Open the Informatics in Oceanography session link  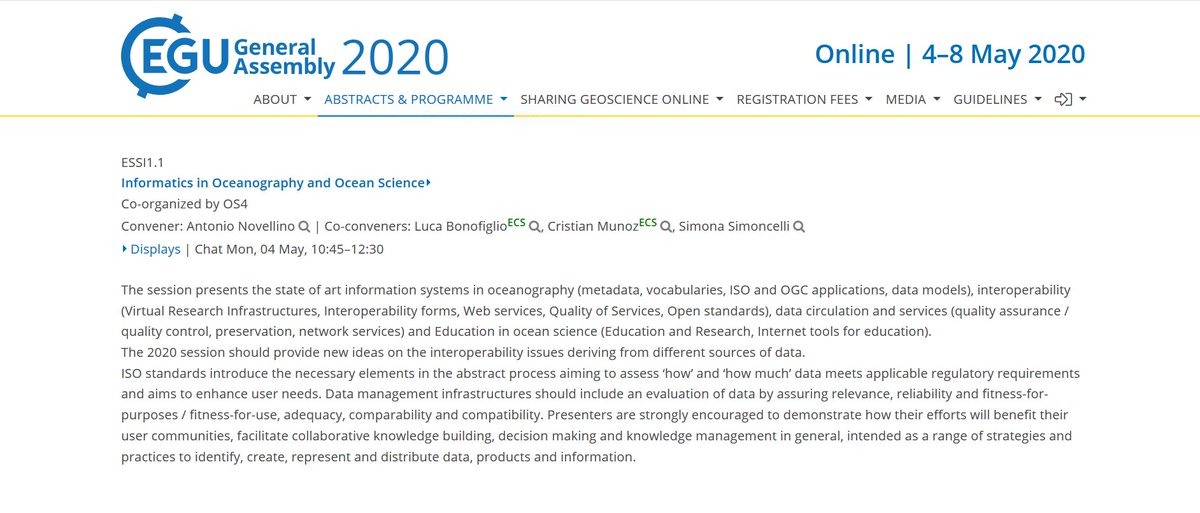click(x=276, y=183)
